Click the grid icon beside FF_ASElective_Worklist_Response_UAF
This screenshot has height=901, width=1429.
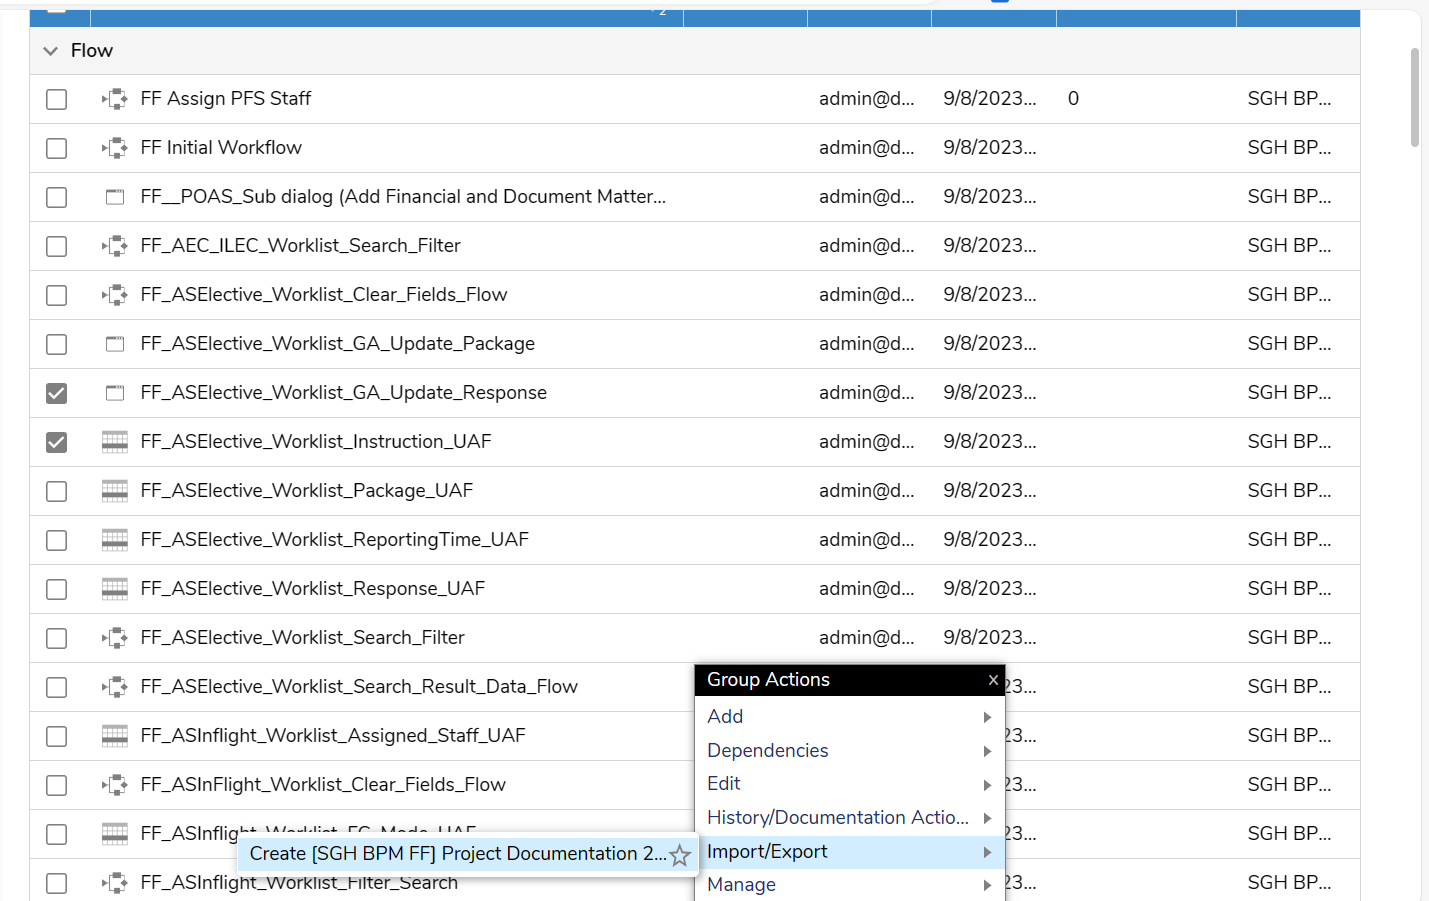(x=115, y=589)
